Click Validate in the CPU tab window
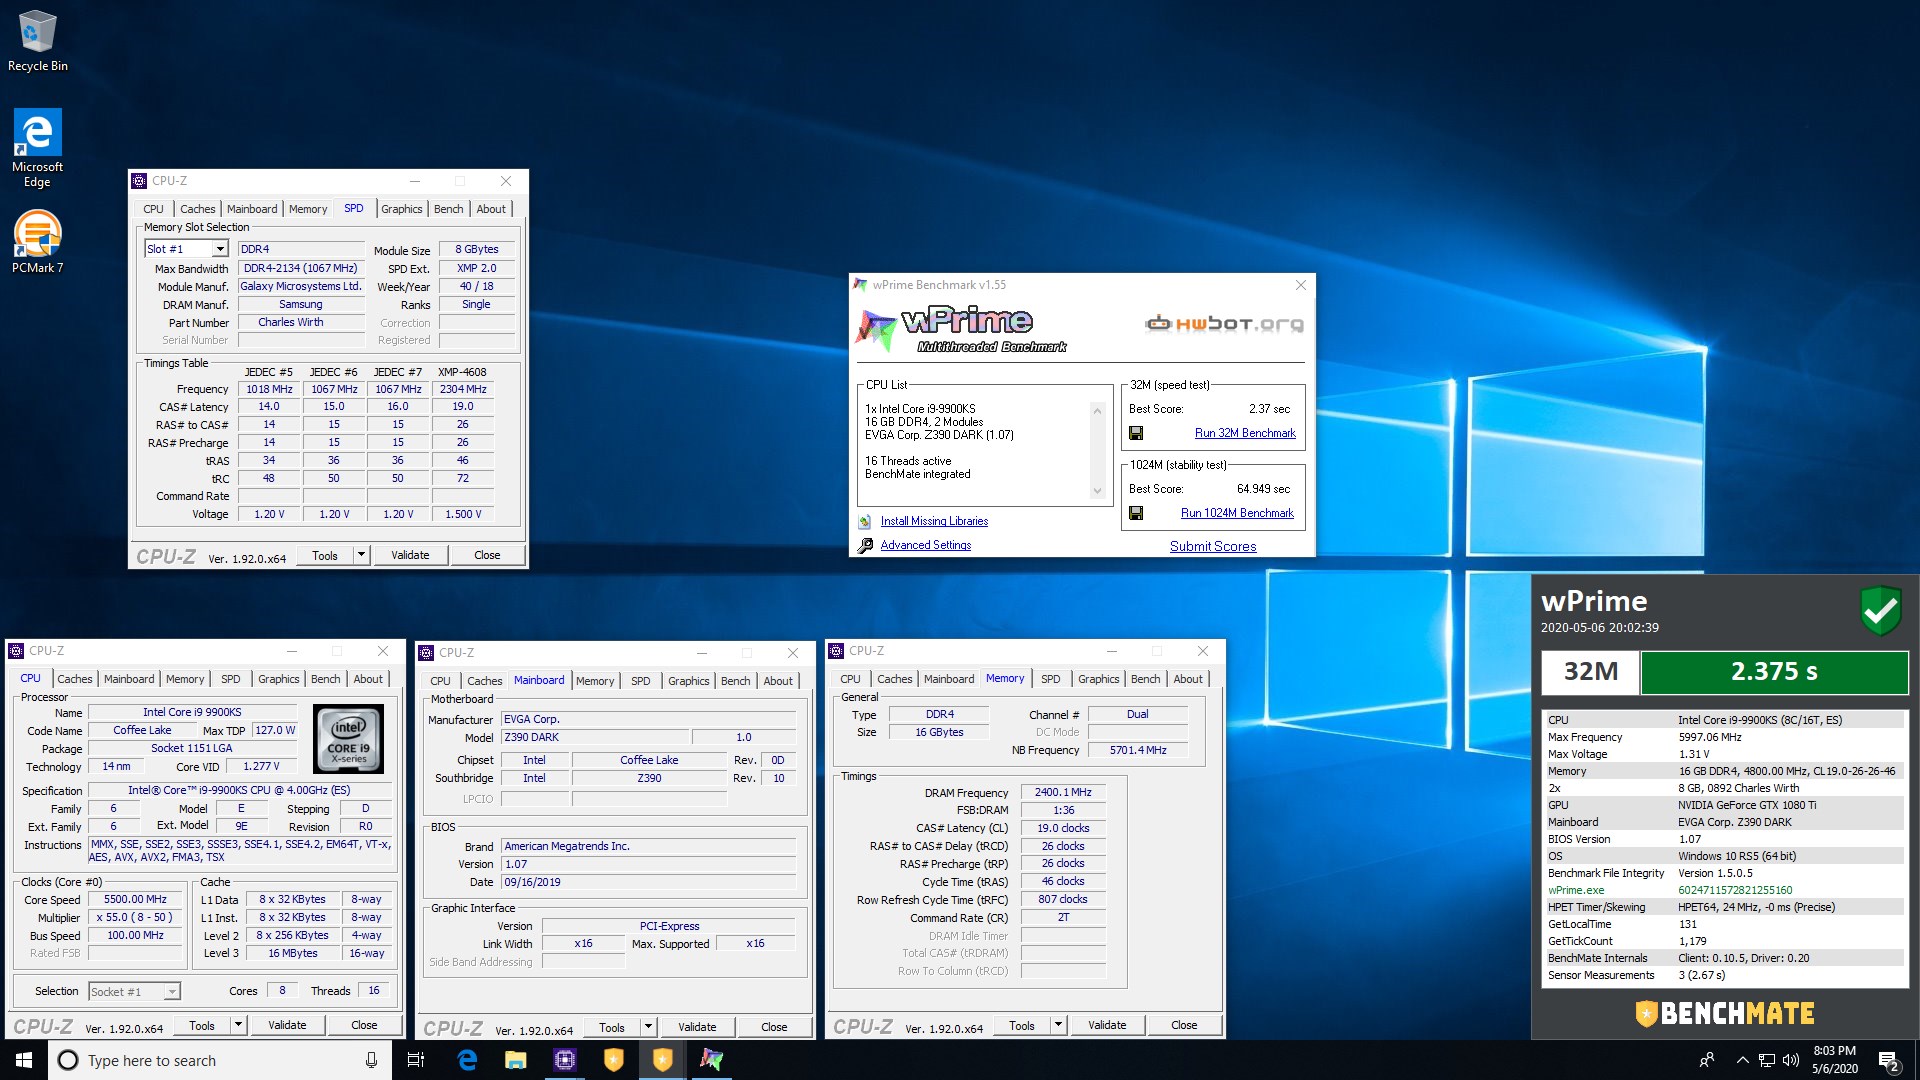 [287, 1025]
